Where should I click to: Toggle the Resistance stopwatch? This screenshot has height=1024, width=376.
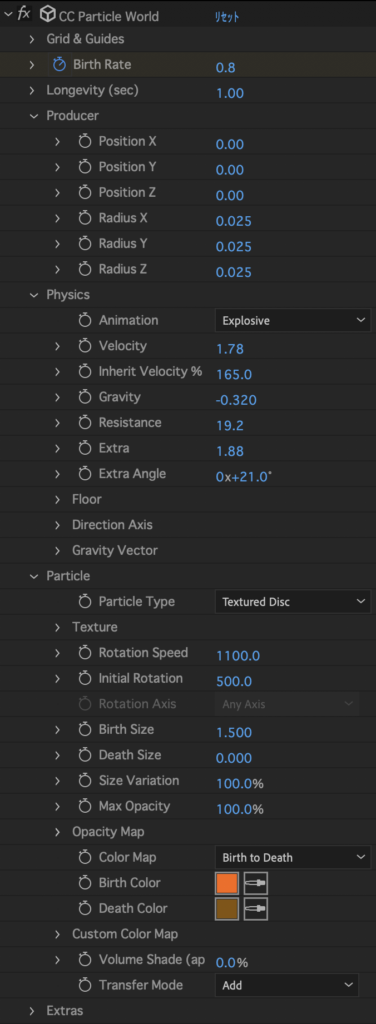pos(85,423)
